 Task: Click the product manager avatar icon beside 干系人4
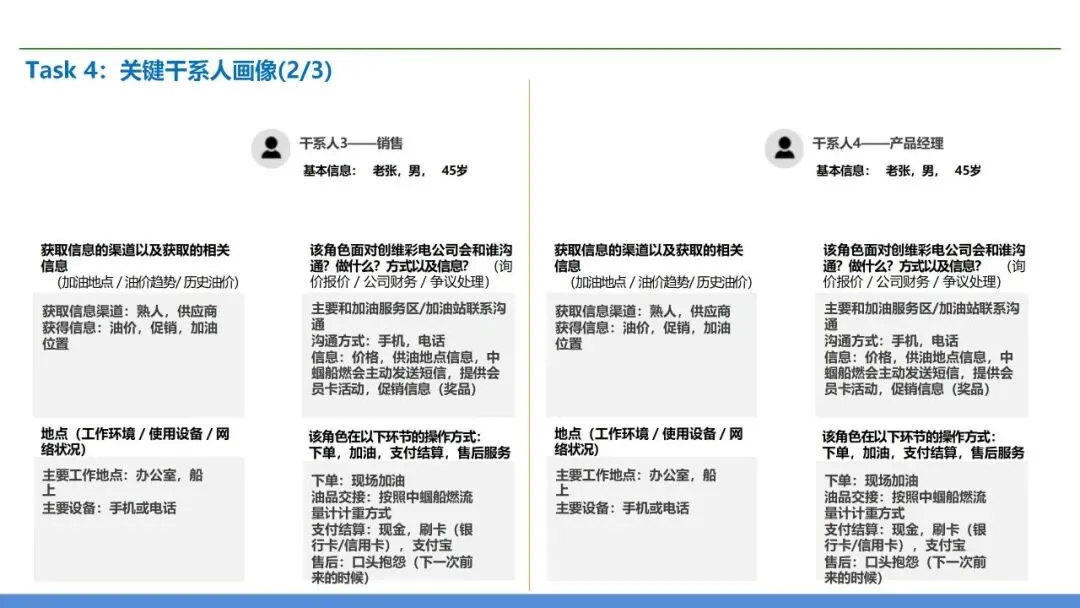784,149
